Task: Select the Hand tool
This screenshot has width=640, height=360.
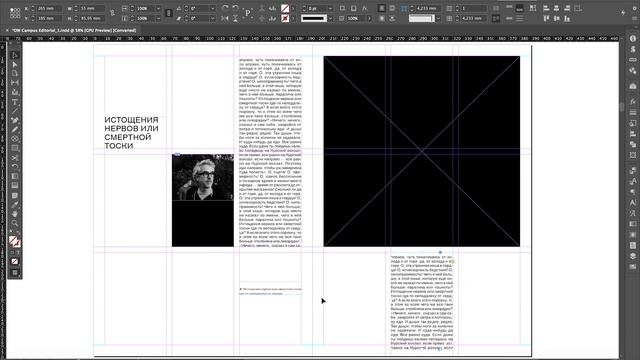Action: [15, 214]
